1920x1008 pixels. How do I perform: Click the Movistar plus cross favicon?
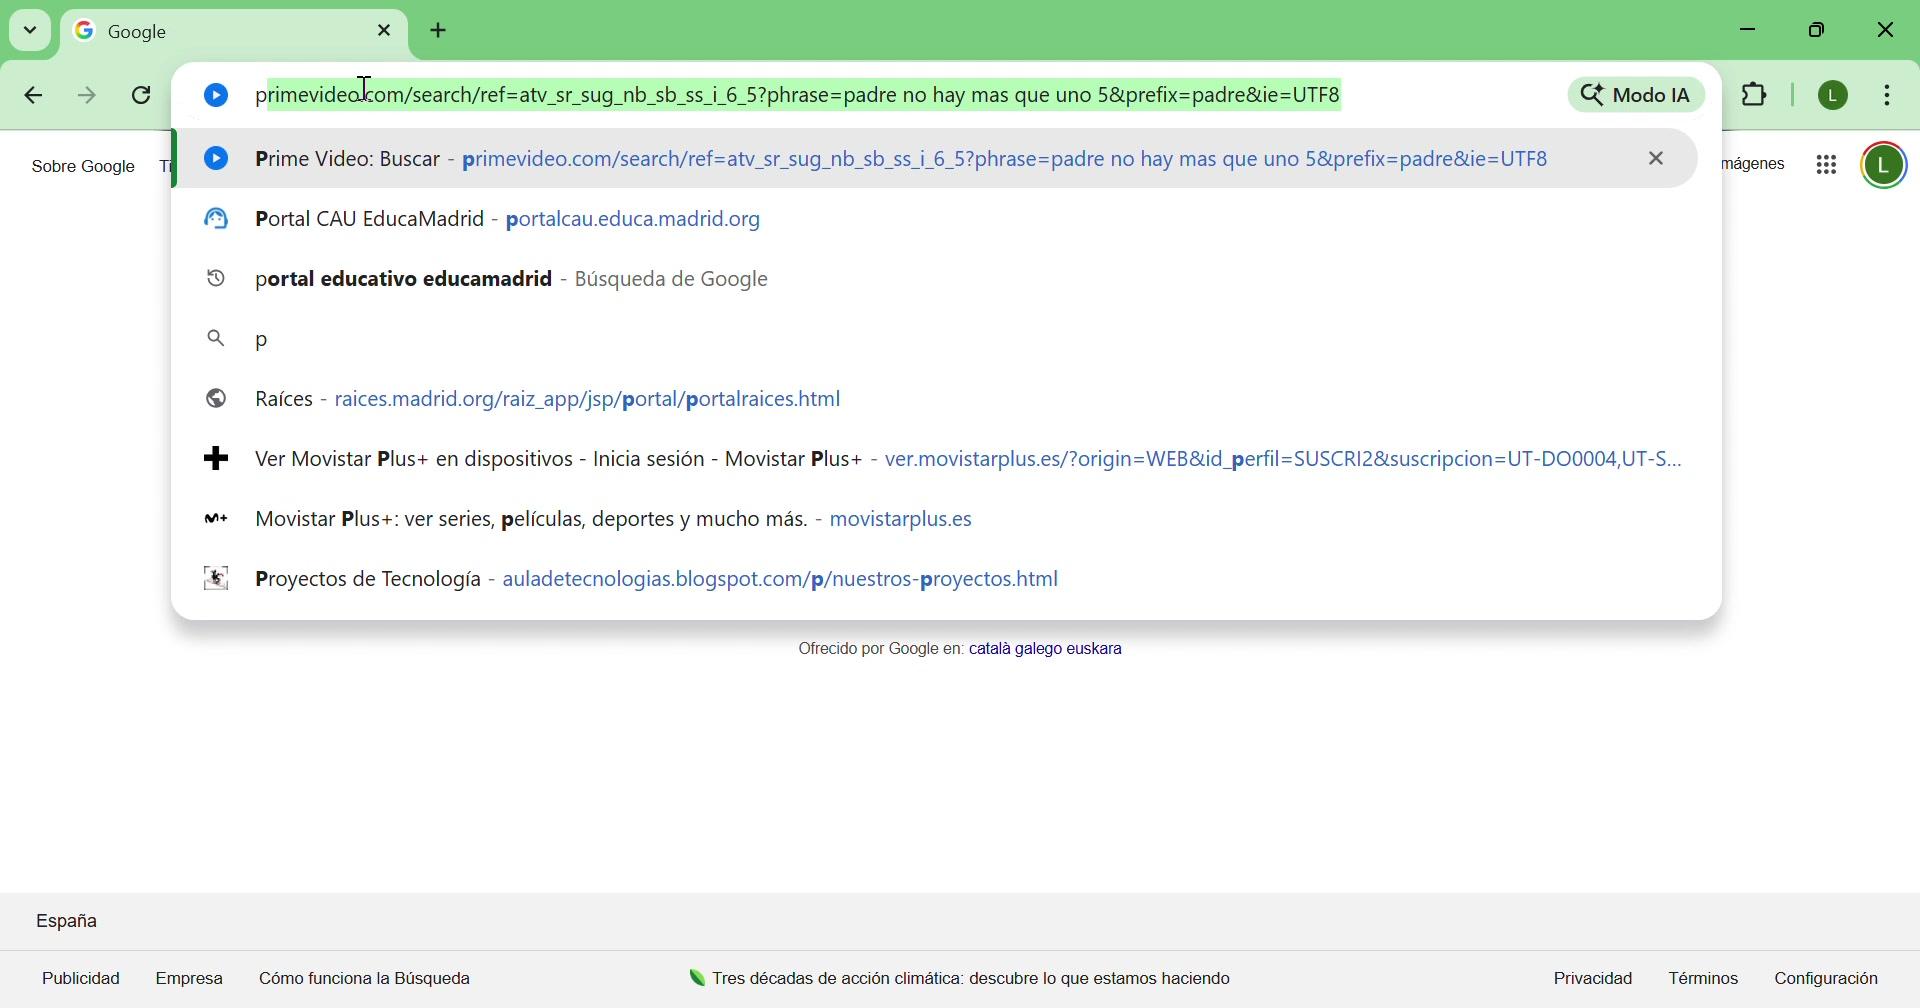point(216,459)
